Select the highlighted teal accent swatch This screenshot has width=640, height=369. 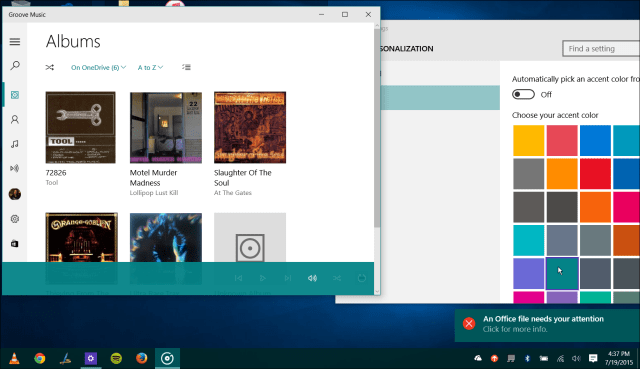[x=562, y=273]
